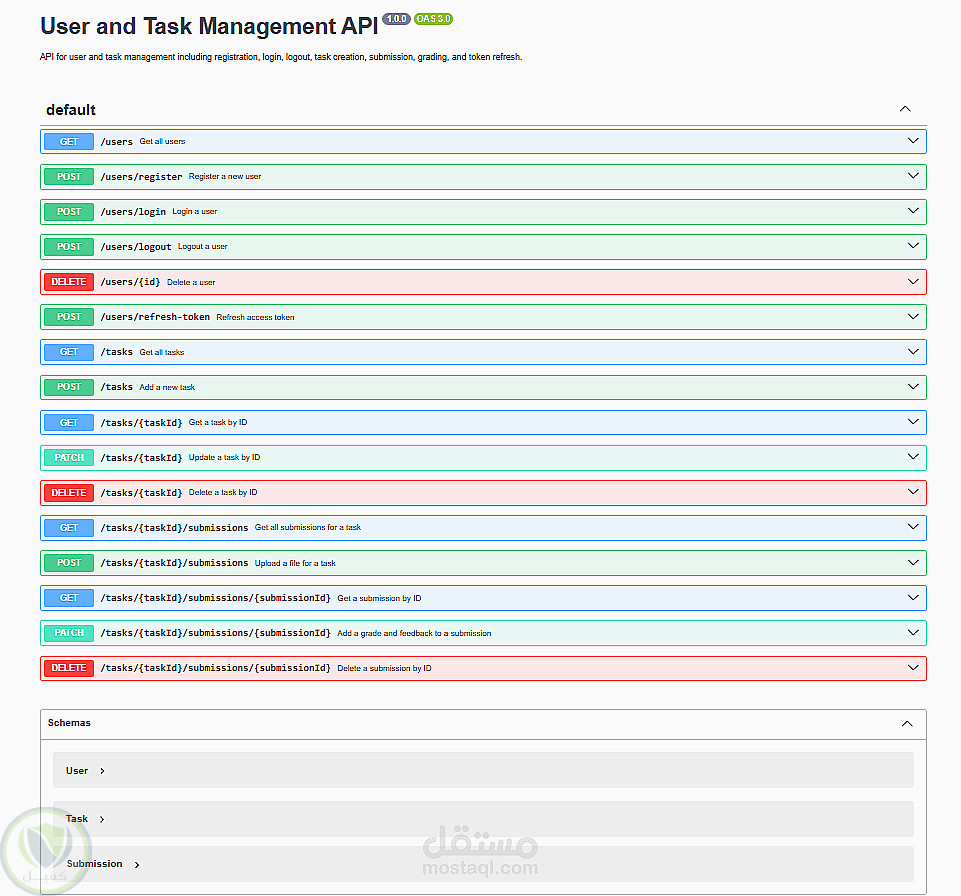Expand Get a submission by ID chevron
This screenshot has width=961, height=896.
tap(913, 597)
